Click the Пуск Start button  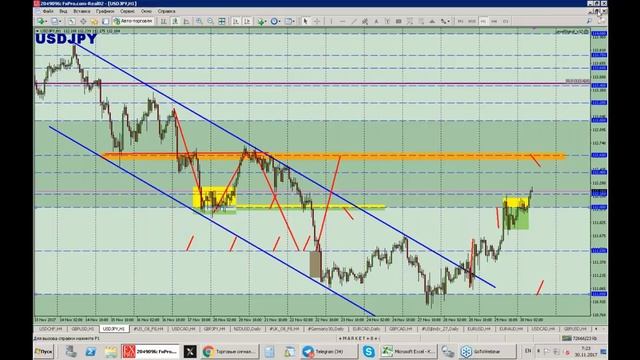pyautogui.click(x=44, y=351)
